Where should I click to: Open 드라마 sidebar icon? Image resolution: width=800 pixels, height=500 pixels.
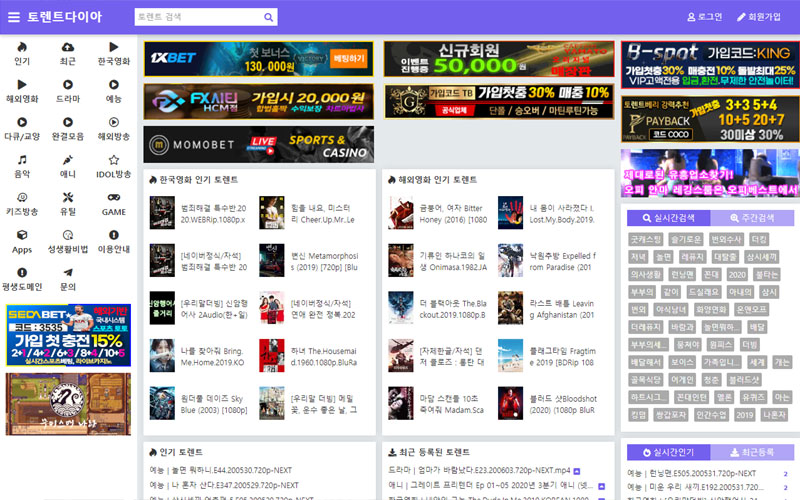pyautogui.click(x=67, y=85)
